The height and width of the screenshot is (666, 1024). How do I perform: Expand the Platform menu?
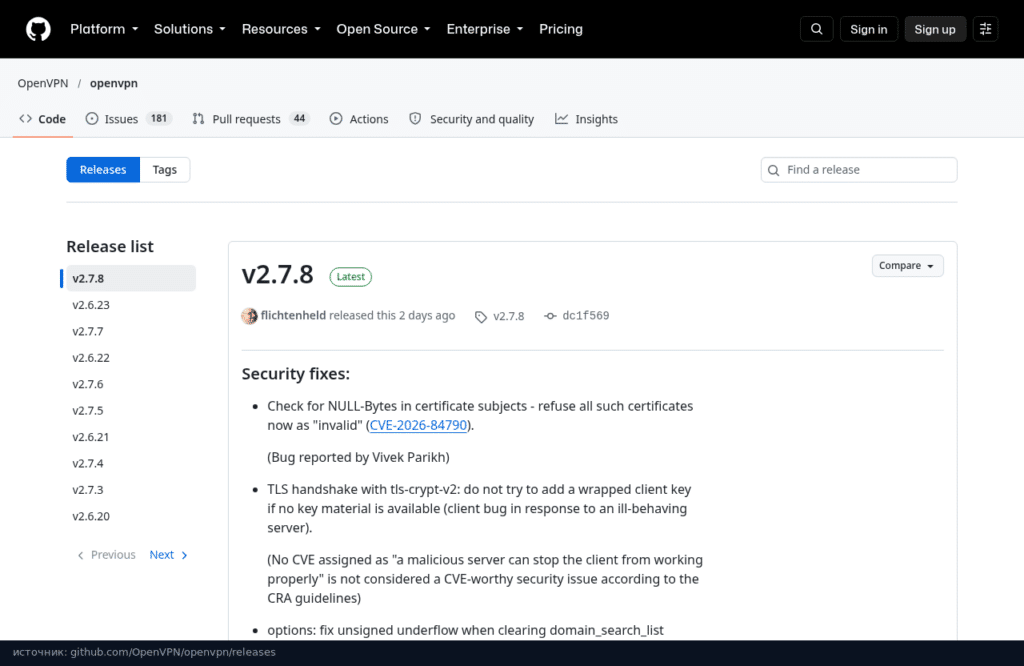pos(104,29)
